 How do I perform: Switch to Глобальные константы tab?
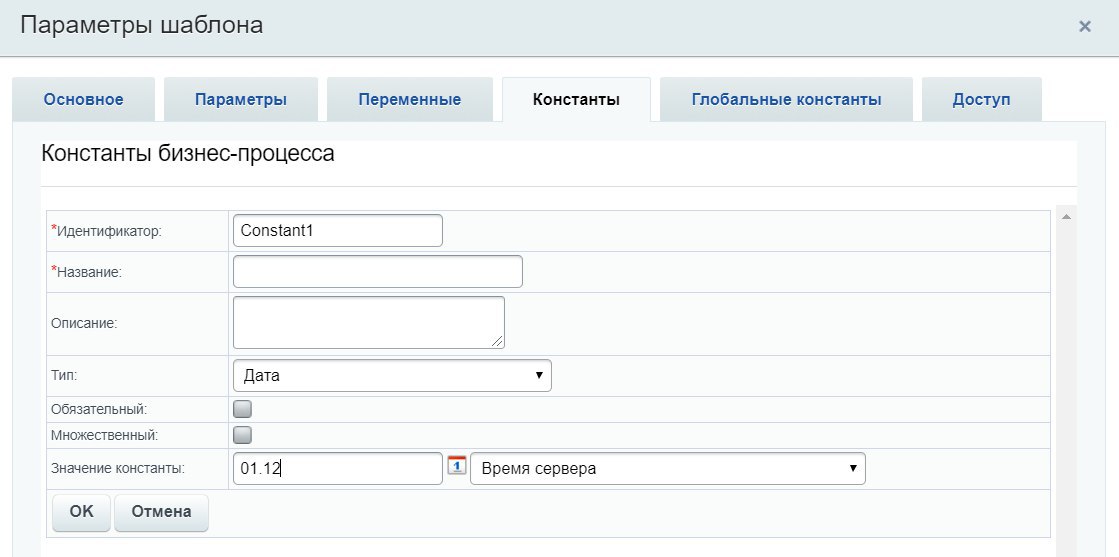pos(786,100)
